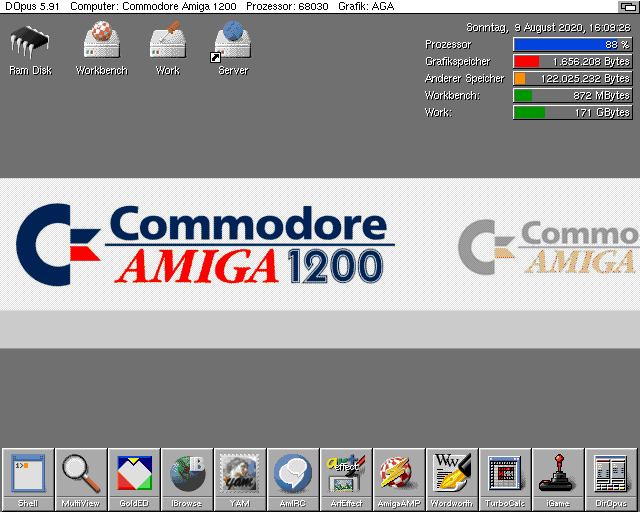Launch MultiView magnifier icon
640x512 pixels.
tap(81, 479)
